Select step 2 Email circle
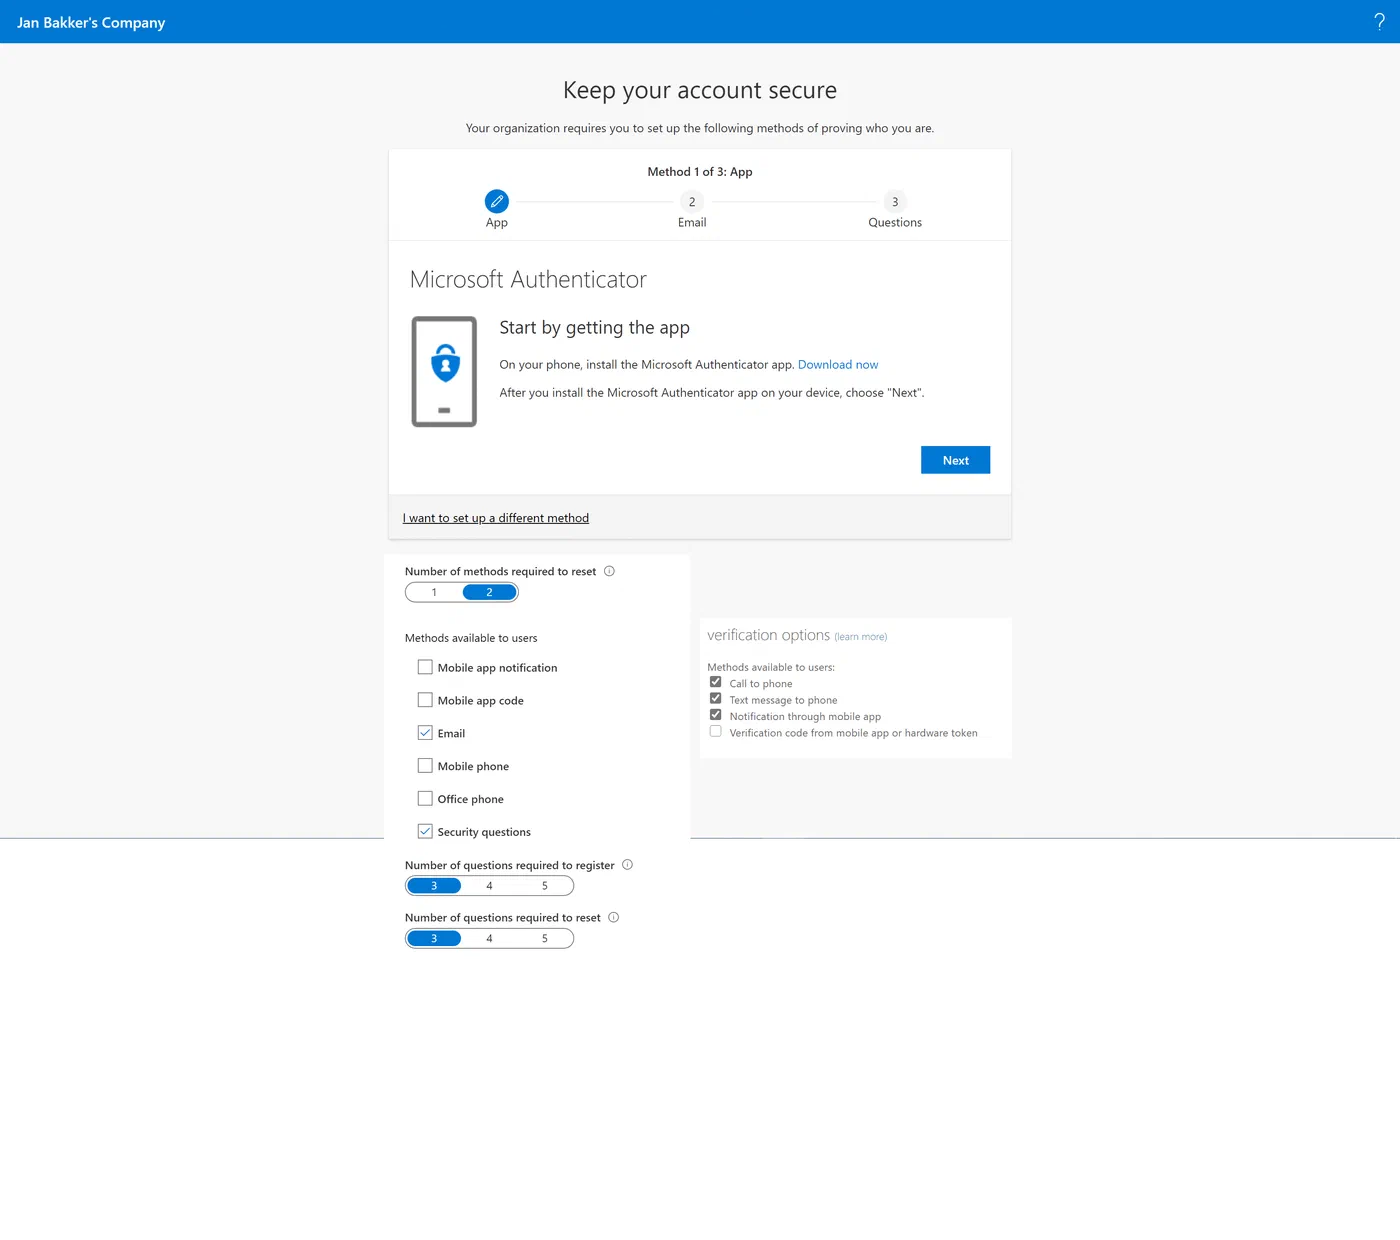Image resolution: width=1400 pixels, height=1240 pixels. click(692, 201)
